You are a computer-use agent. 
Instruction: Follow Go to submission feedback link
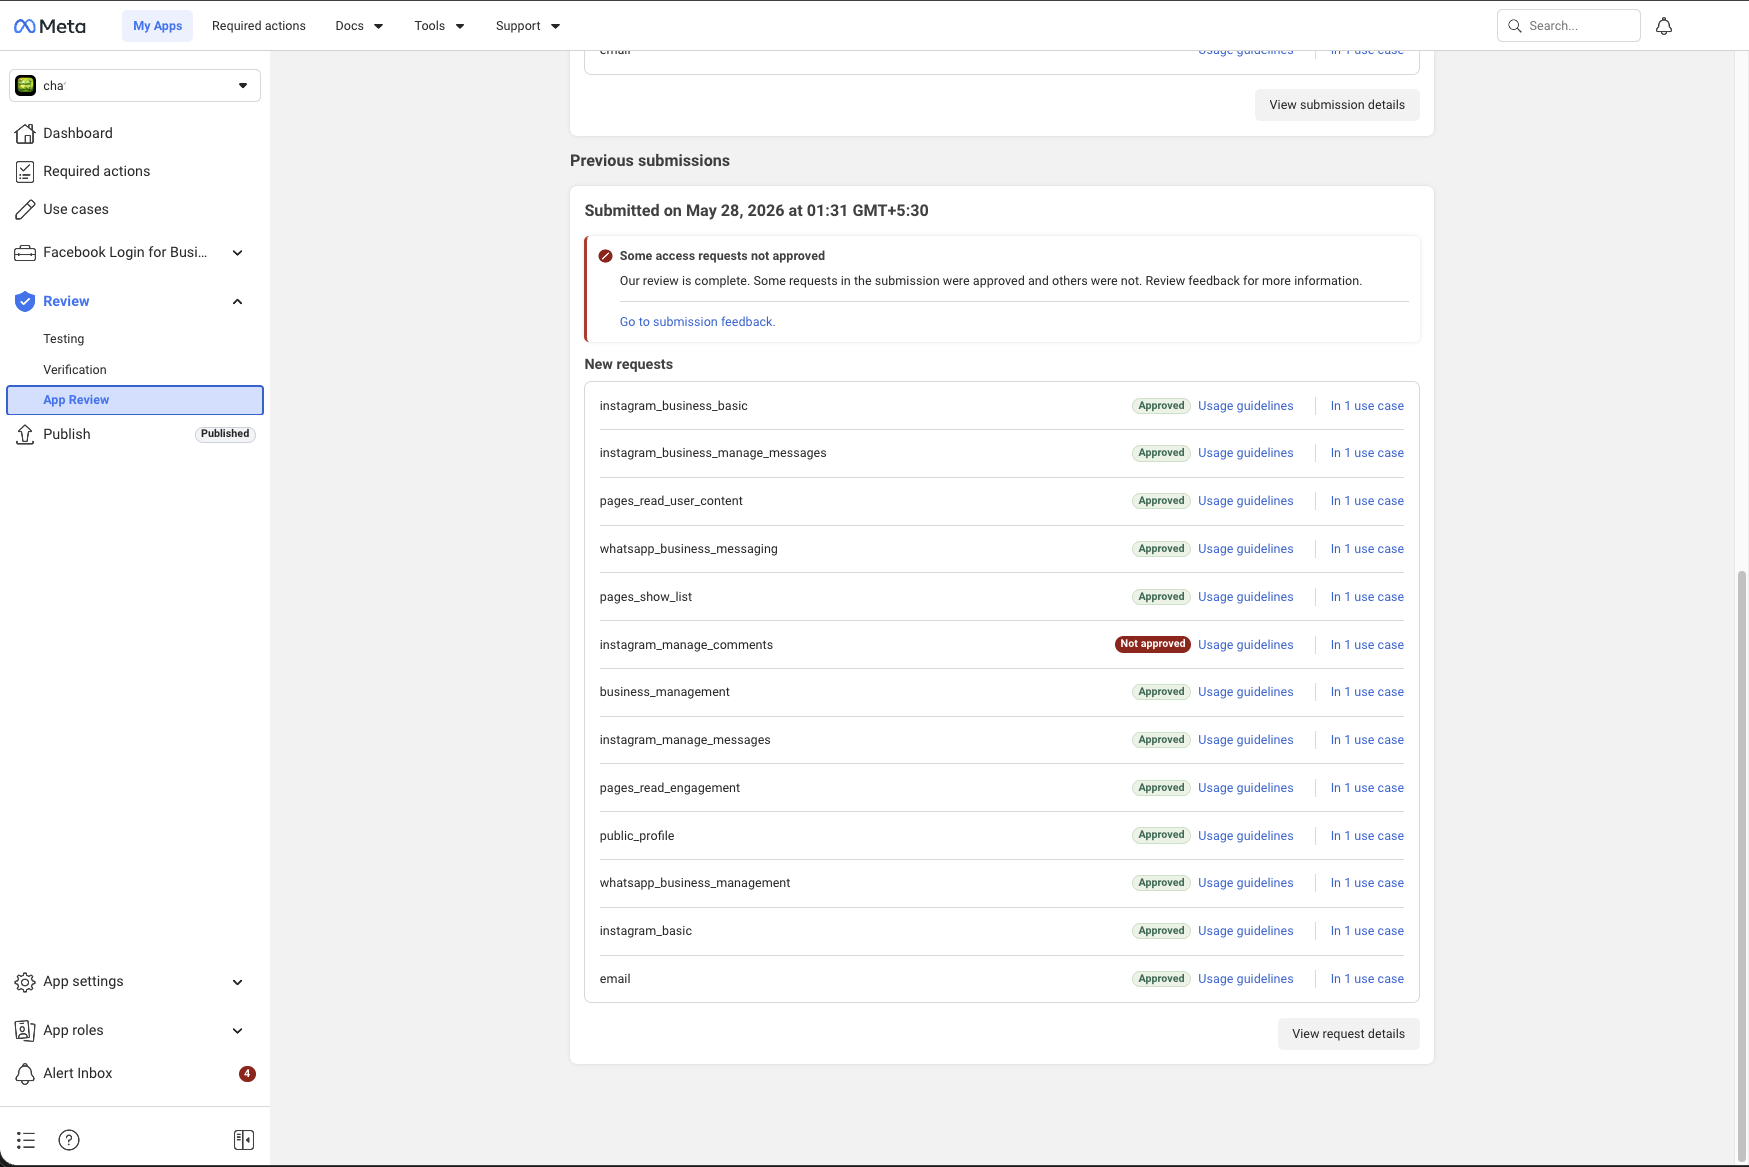tap(697, 322)
